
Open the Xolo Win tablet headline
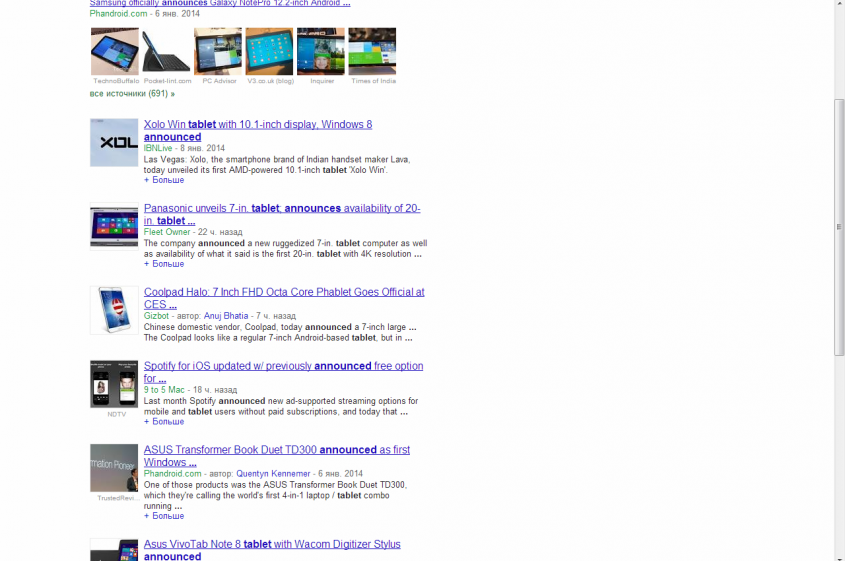pyautogui.click(x=258, y=125)
